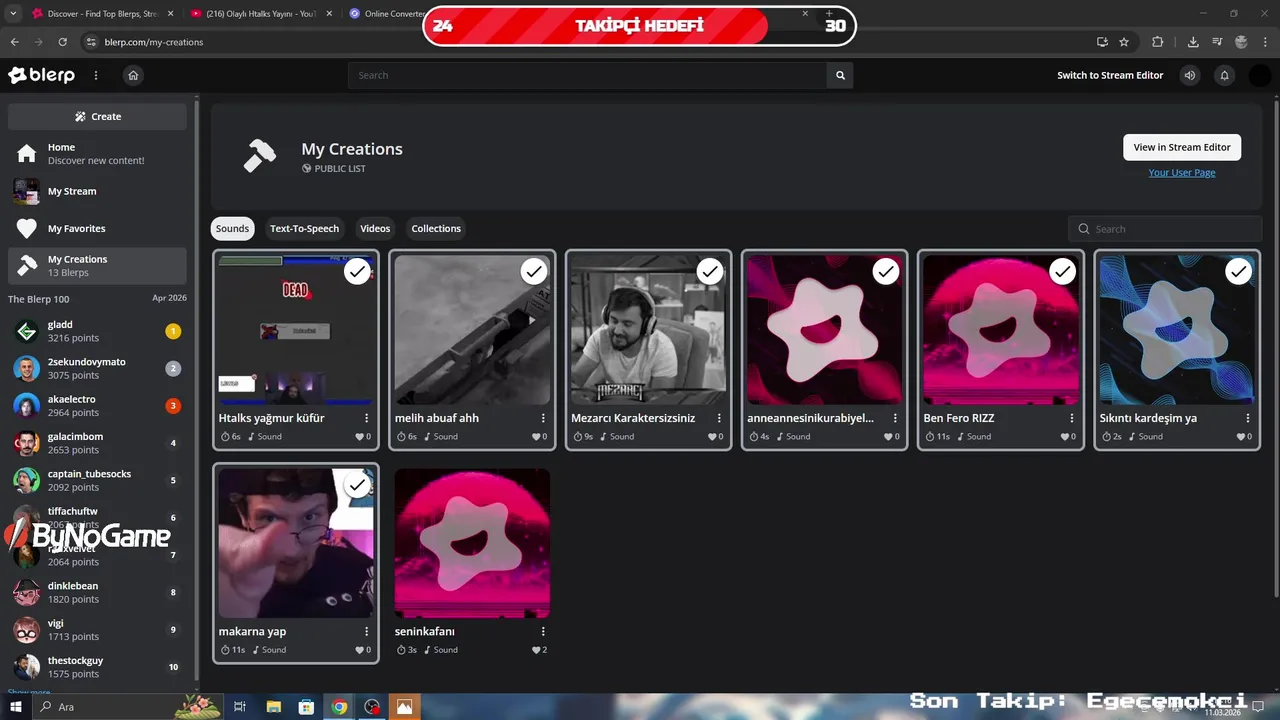Open My Stream in the sidebar

pyautogui.click(x=97, y=191)
